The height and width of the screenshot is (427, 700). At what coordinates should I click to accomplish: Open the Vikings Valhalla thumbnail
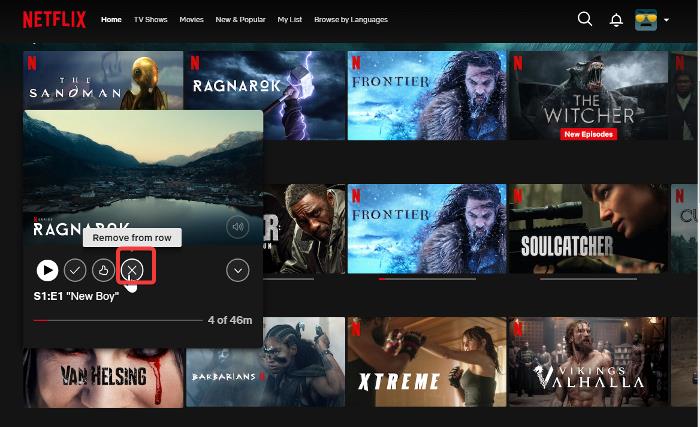(588, 362)
